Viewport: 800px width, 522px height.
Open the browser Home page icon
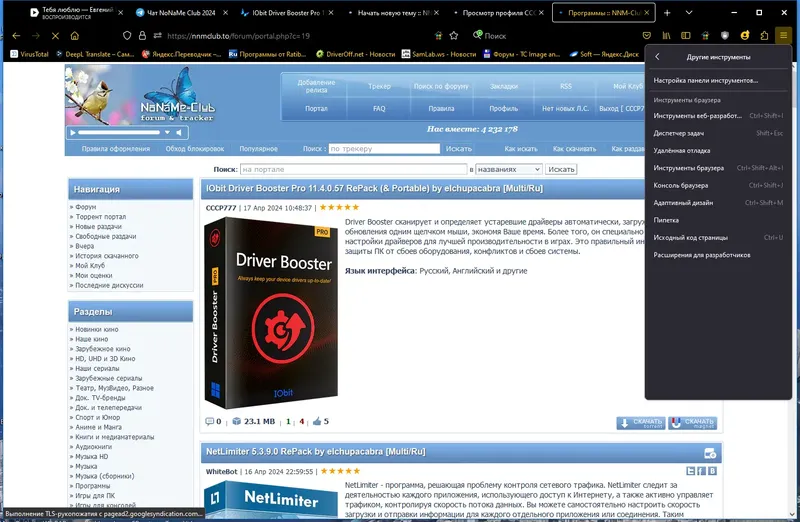coord(74,36)
